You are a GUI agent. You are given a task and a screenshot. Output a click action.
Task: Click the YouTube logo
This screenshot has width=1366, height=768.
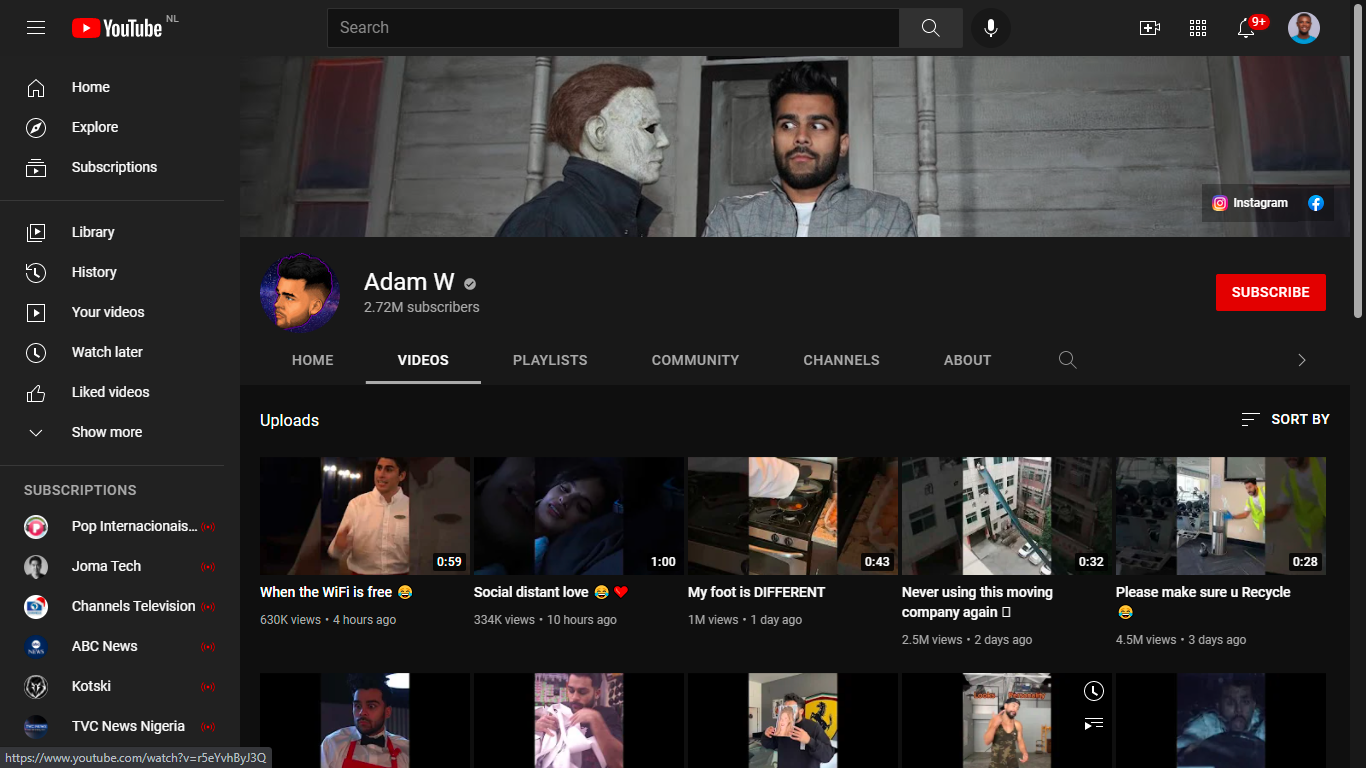point(117,28)
